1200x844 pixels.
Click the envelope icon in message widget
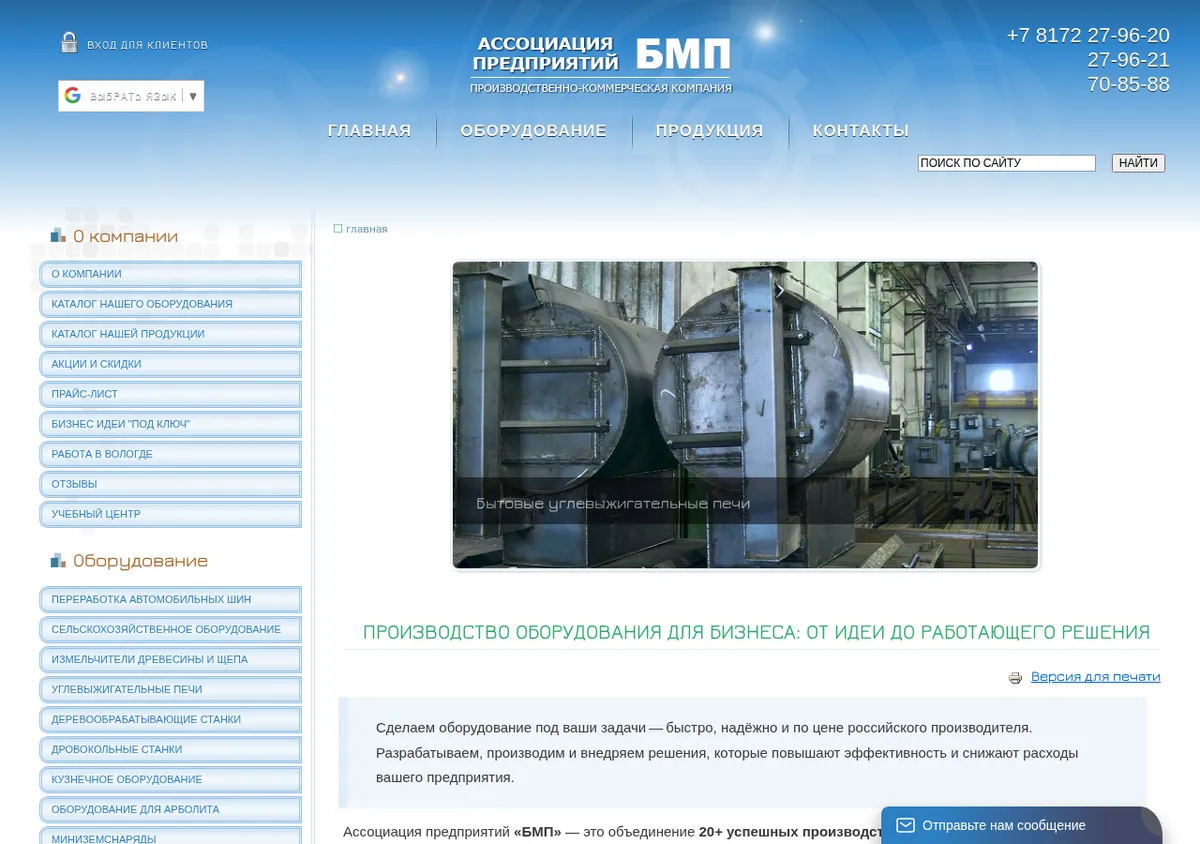pyautogui.click(x=905, y=825)
